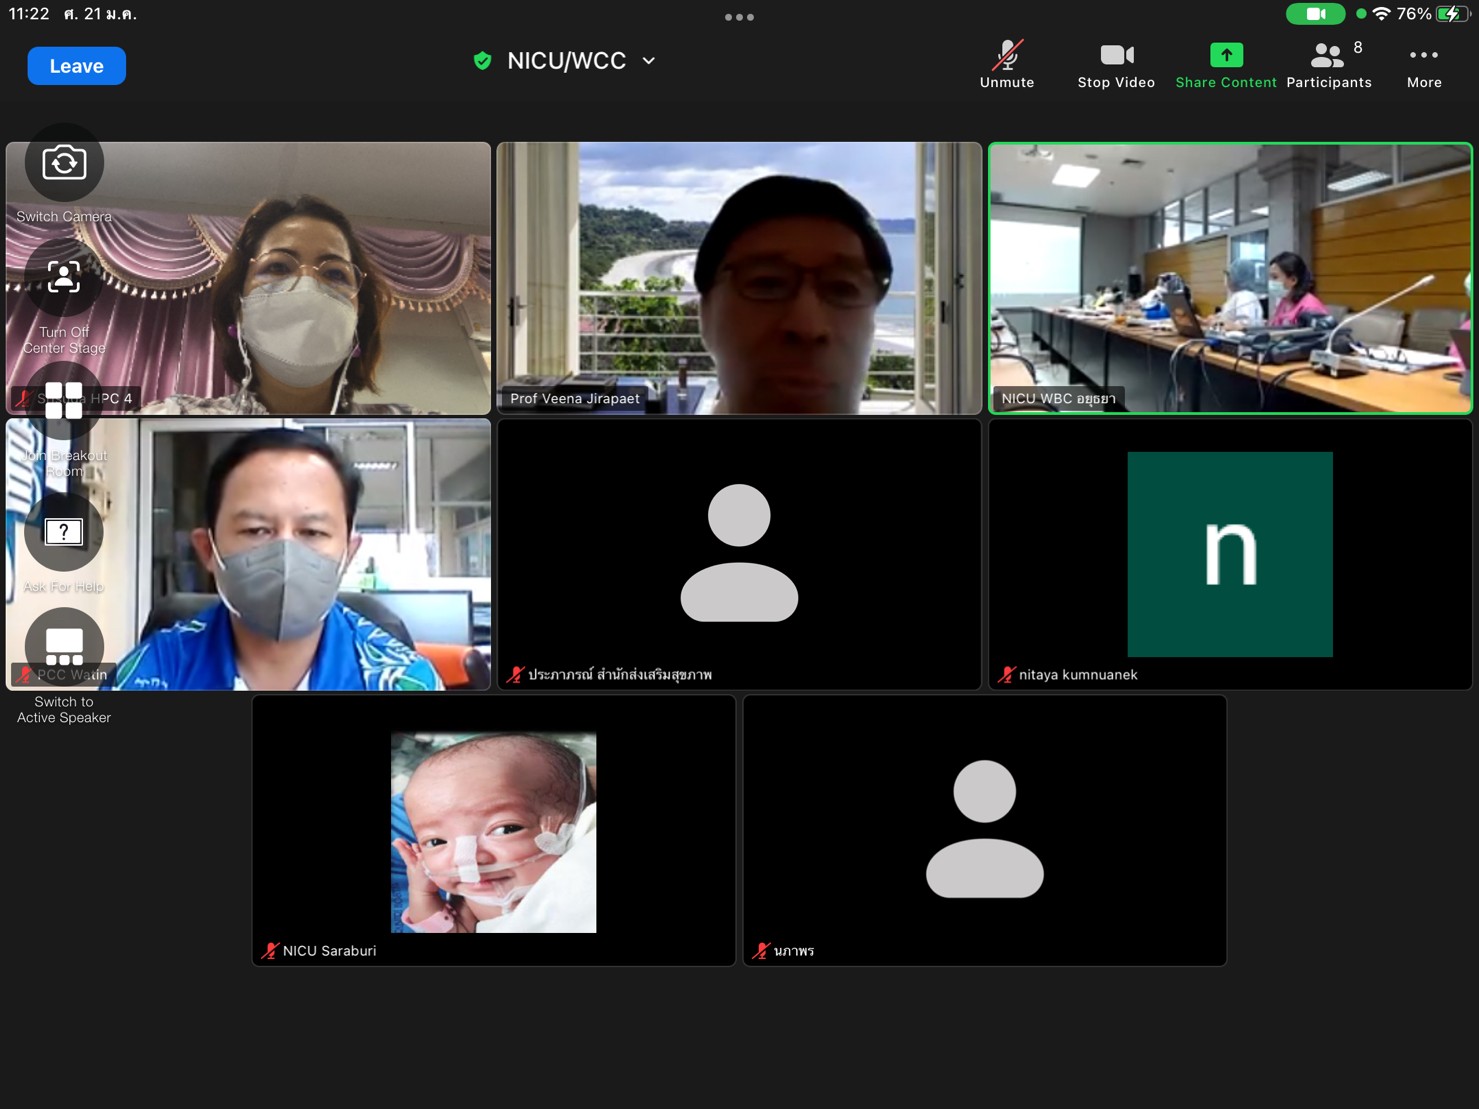Open Participants list
The image size is (1479, 1109).
(1328, 65)
